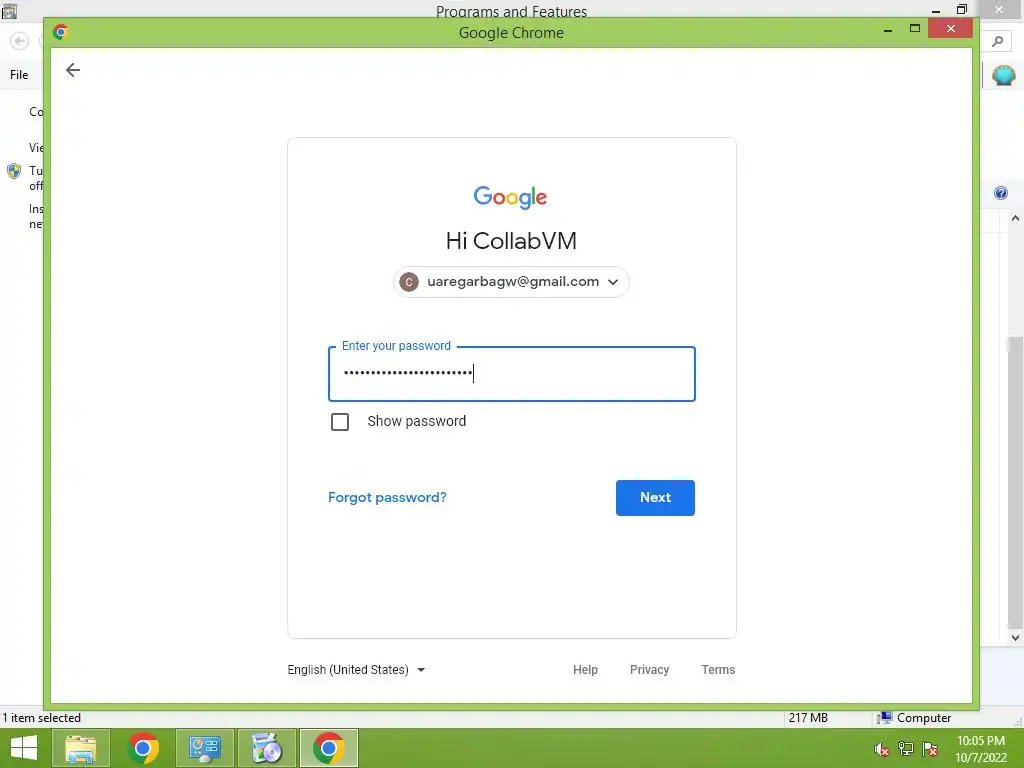The width and height of the screenshot is (1024, 768).
Task: Open the Privacy link in the footer
Action: (649, 669)
